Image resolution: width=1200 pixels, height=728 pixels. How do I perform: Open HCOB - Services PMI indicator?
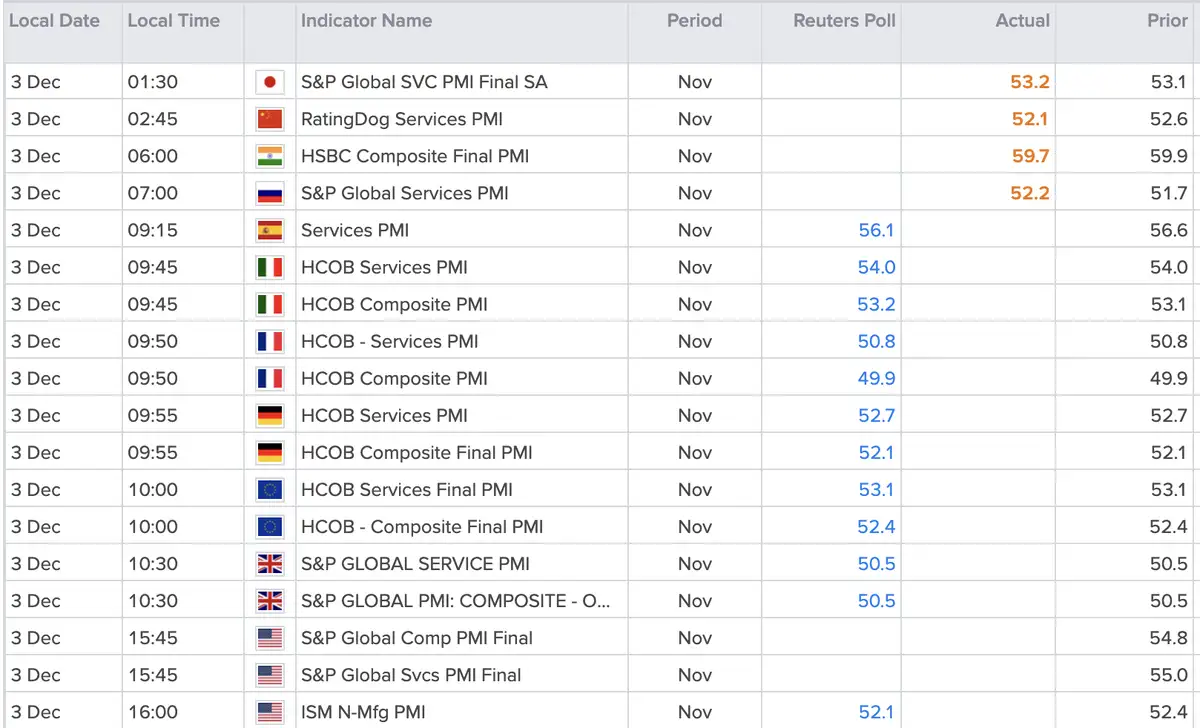(x=390, y=341)
